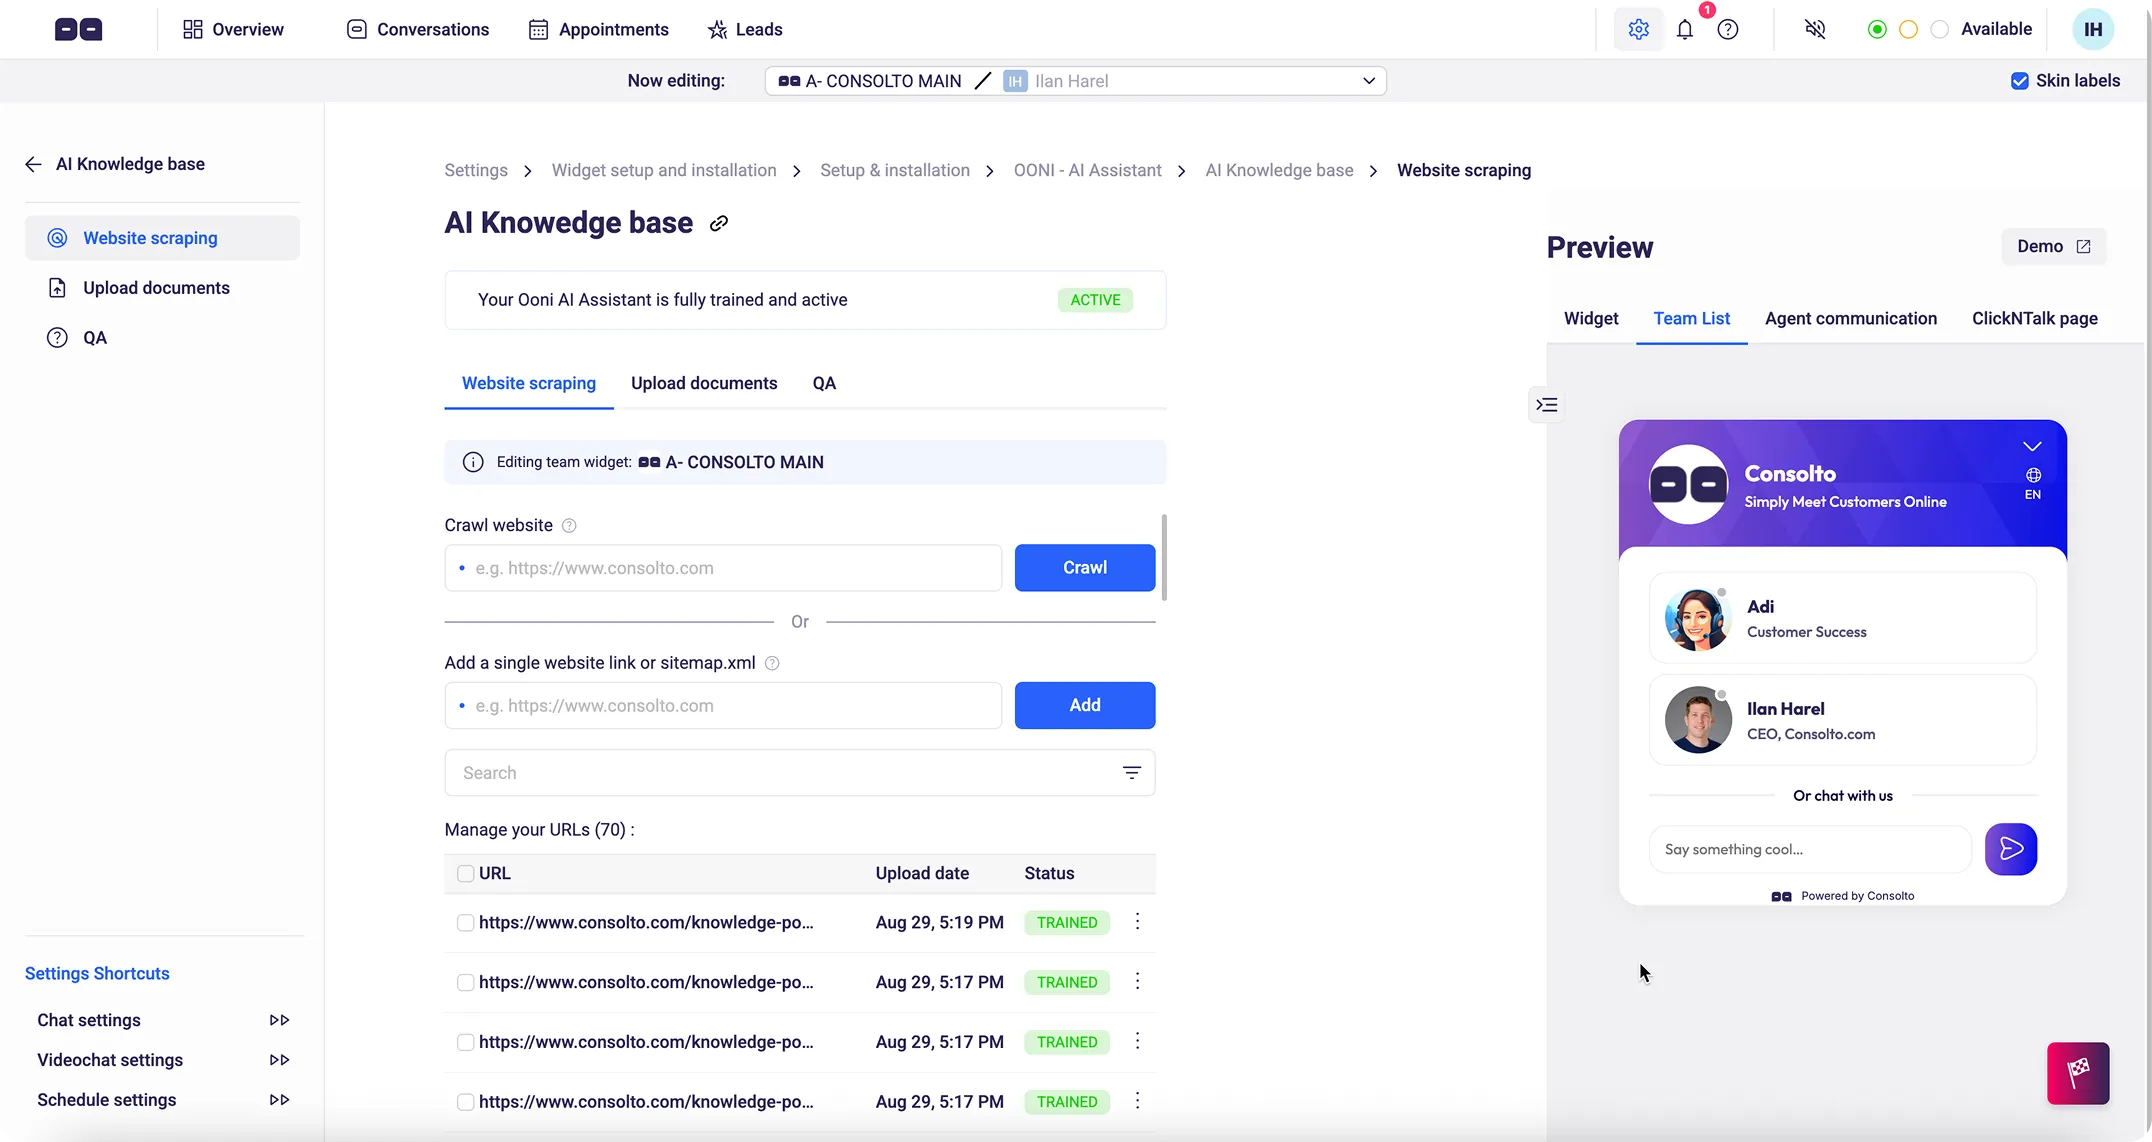Open Leads from the top navigation

(745, 29)
